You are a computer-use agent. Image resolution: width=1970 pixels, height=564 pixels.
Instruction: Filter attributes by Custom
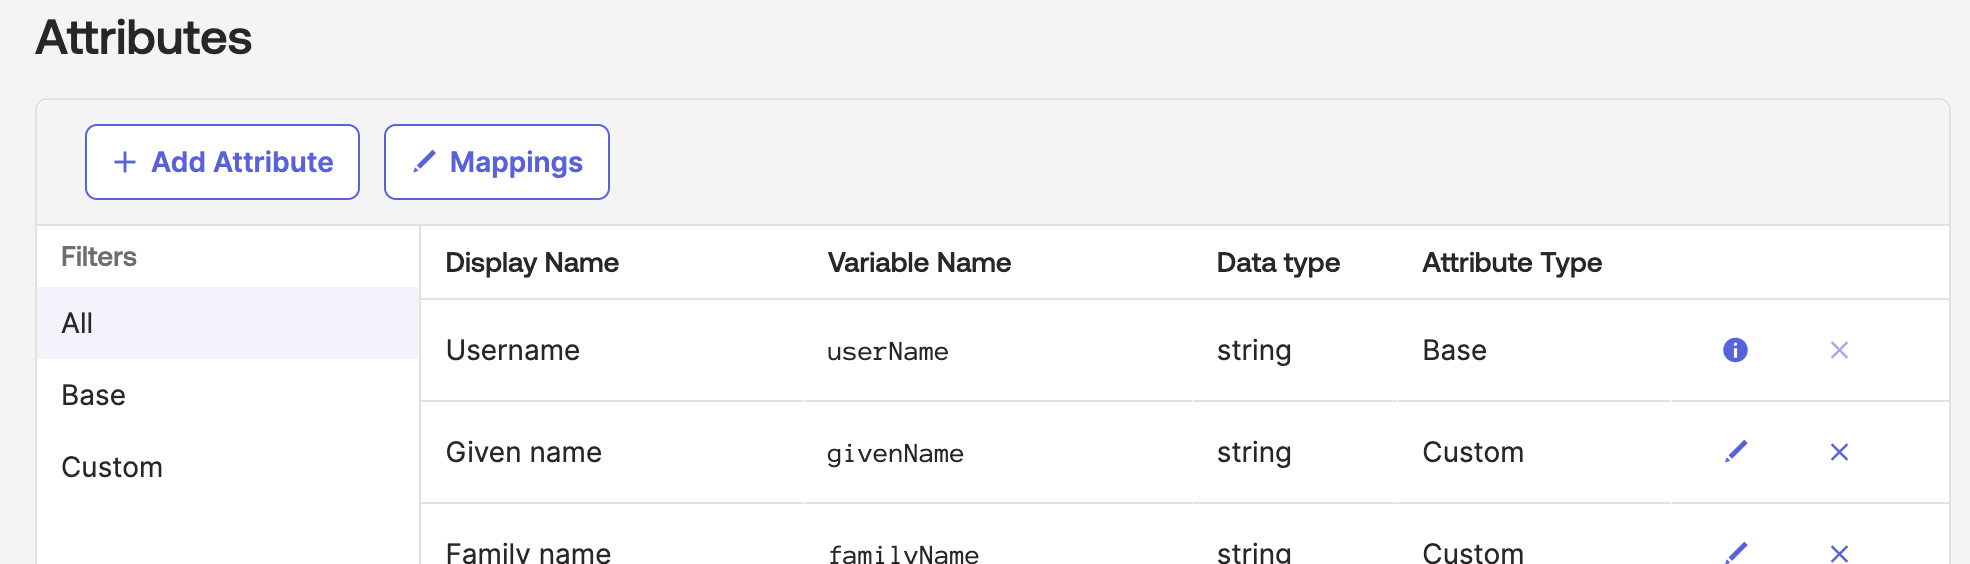(x=228, y=467)
